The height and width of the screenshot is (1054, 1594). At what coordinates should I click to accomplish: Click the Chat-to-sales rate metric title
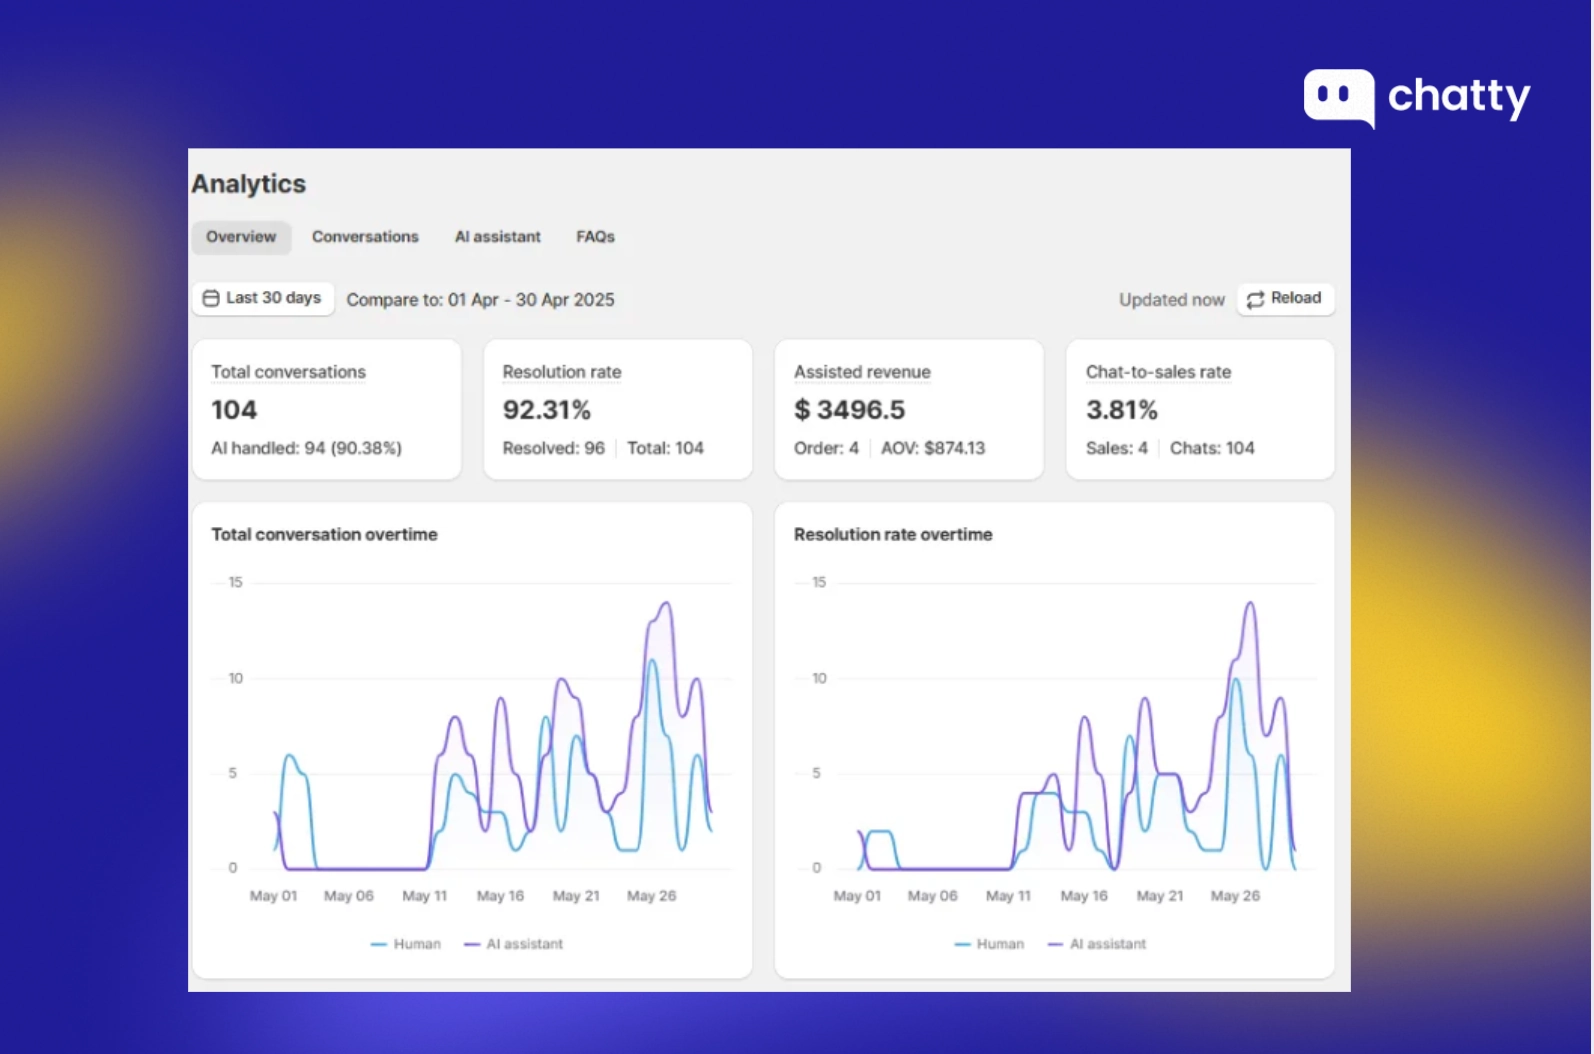[x=1158, y=372]
